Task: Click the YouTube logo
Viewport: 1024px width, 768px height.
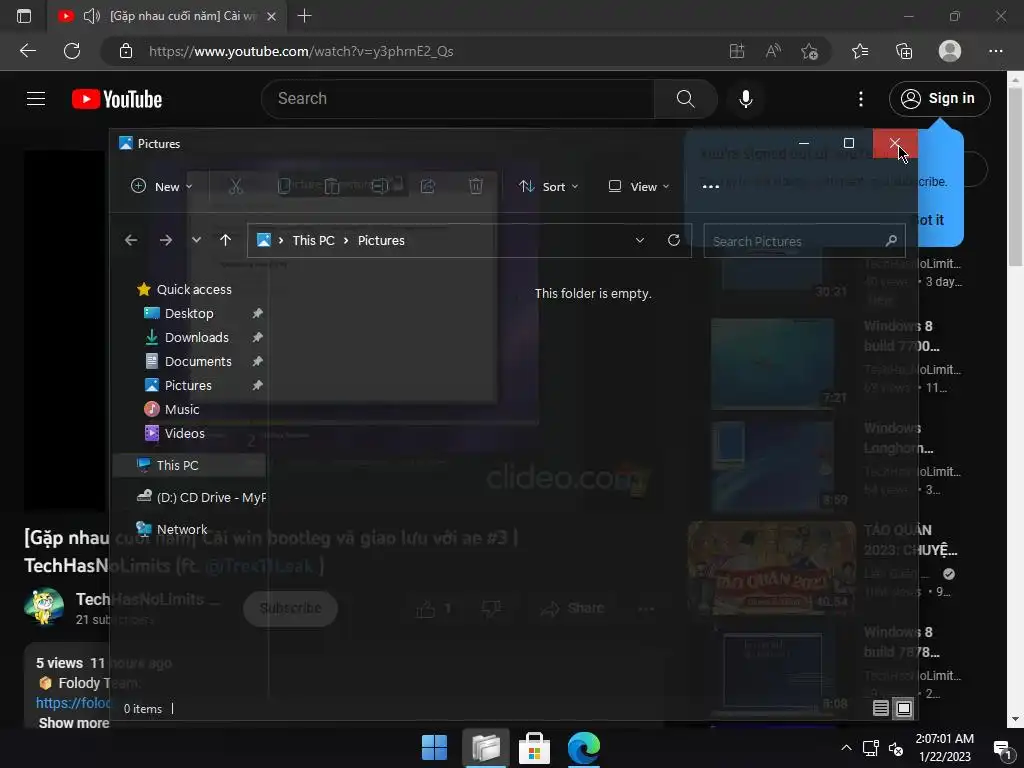Action: [117, 99]
